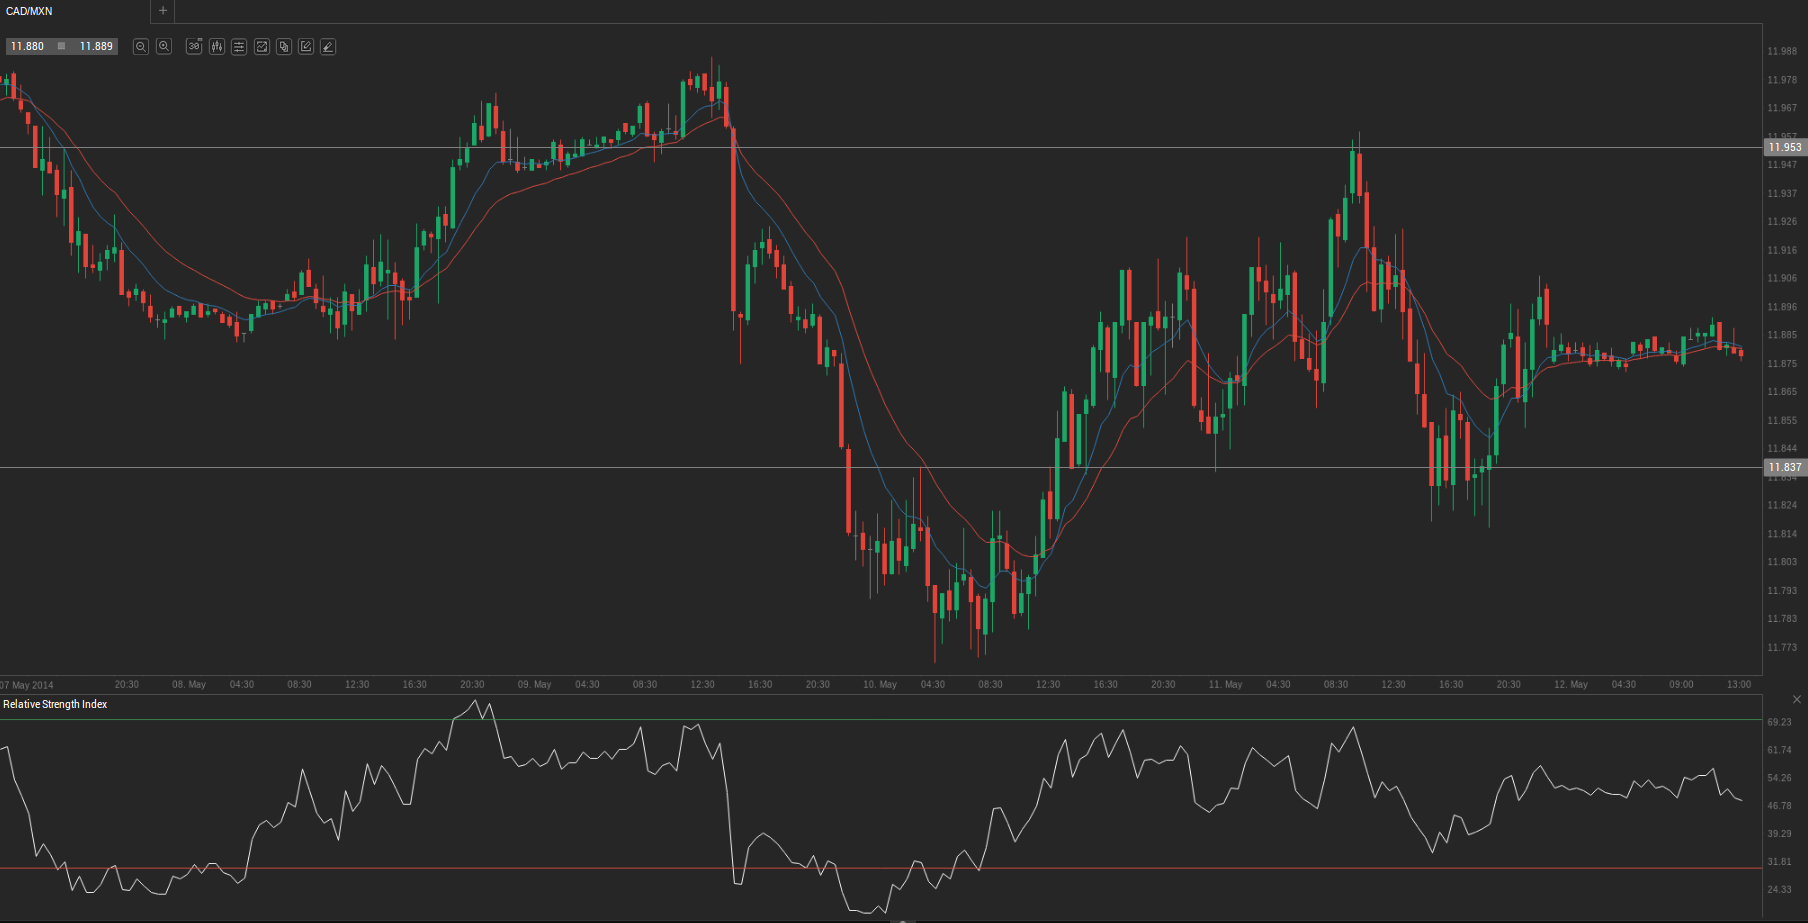The image size is (1808, 923).
Task: Open the chart settings sliders icon
Action: [x=239, y=47]
